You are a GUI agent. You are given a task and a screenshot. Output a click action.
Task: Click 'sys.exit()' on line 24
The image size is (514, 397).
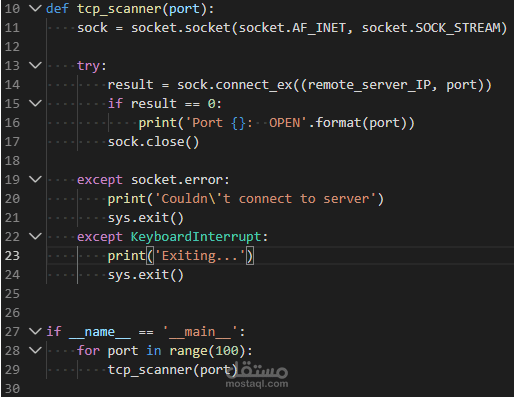coord(146,275)
